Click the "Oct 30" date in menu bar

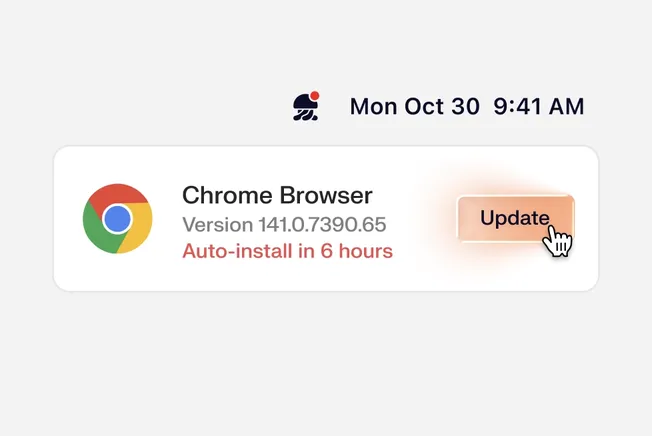coord(440,106)
